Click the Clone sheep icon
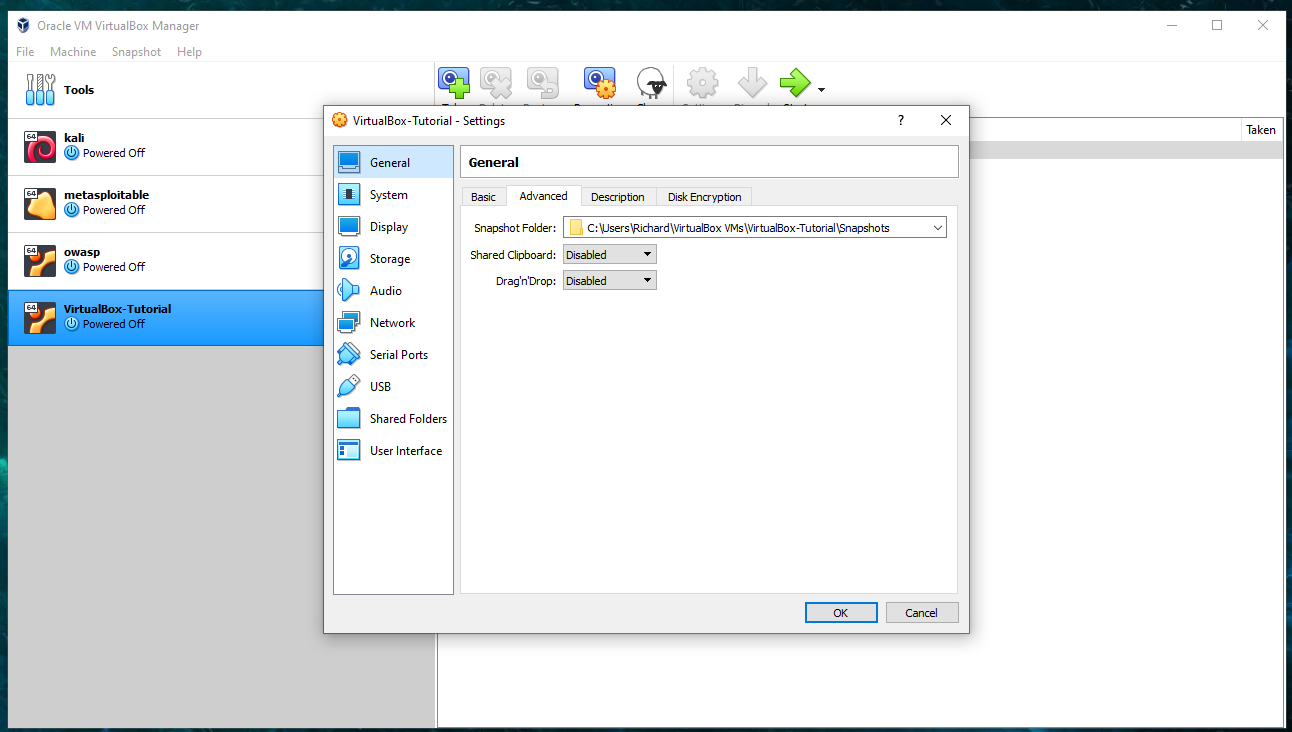Screen dimensions: 1292x732 coord(653,83)
